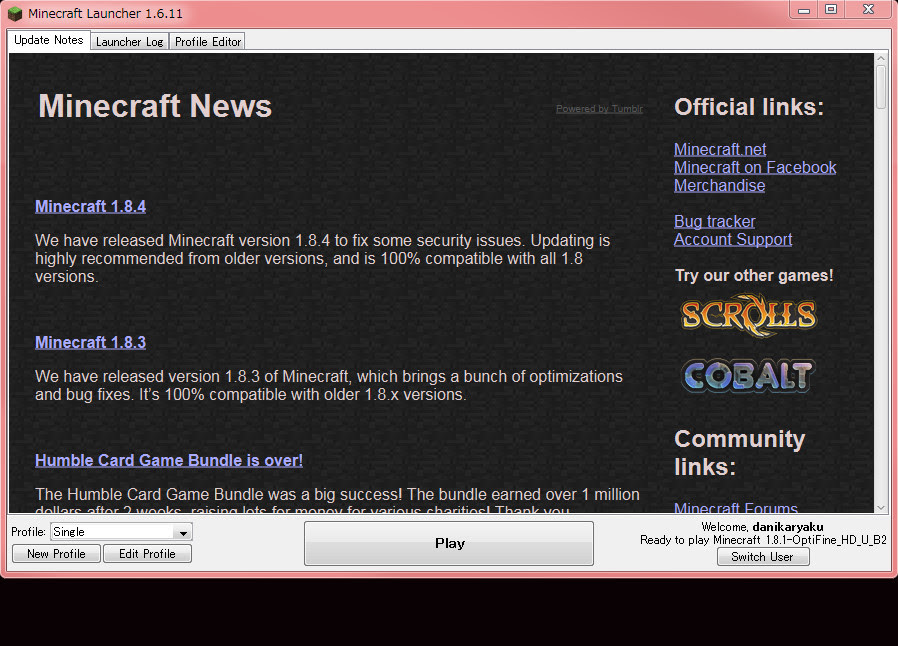Open the Scrolls game logo
This screenshot has height=646, width=898.
coord(748,315)
